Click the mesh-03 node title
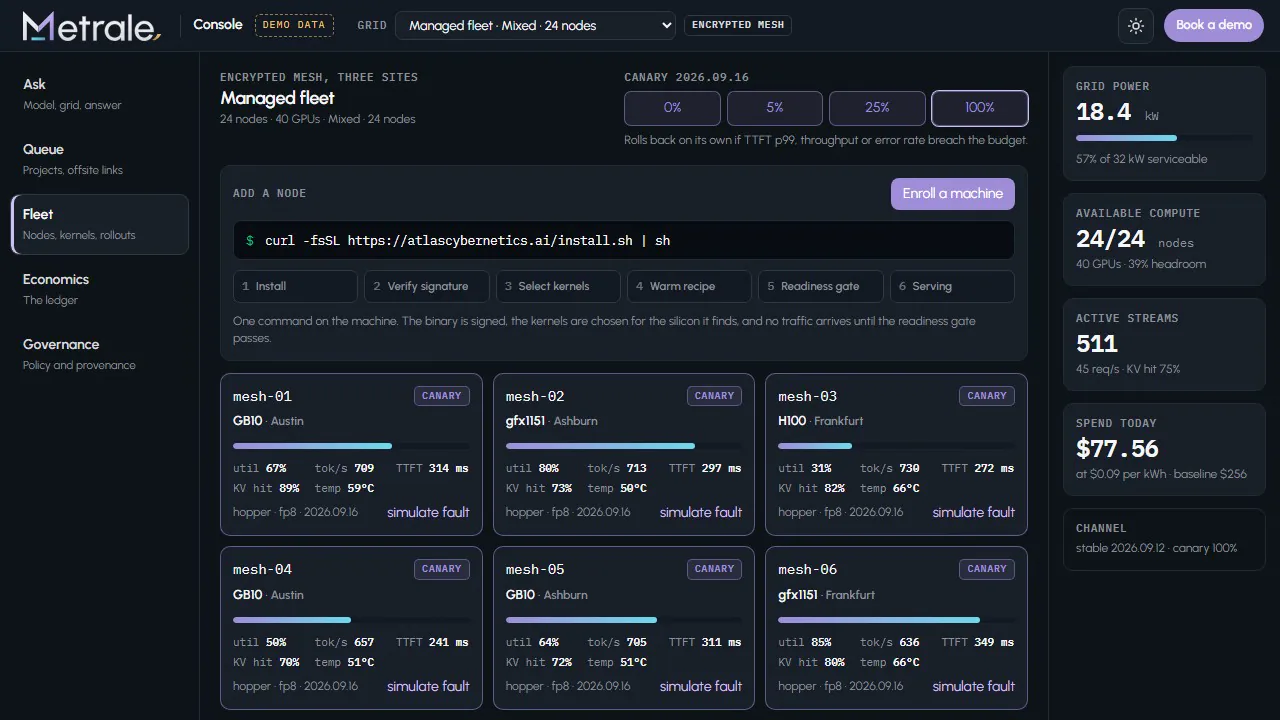This screenshot has width=1280, height=720. 808,396
